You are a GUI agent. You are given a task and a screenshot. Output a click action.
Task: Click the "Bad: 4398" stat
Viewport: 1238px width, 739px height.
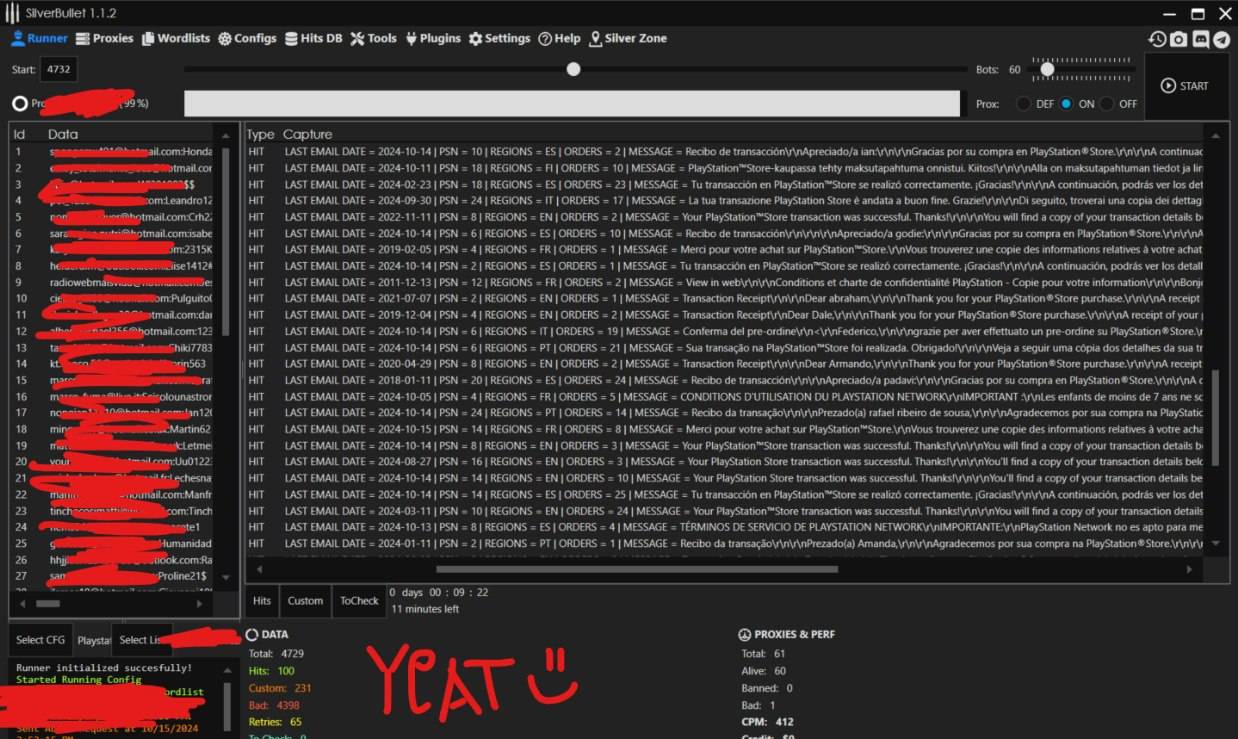click(273, 705)
